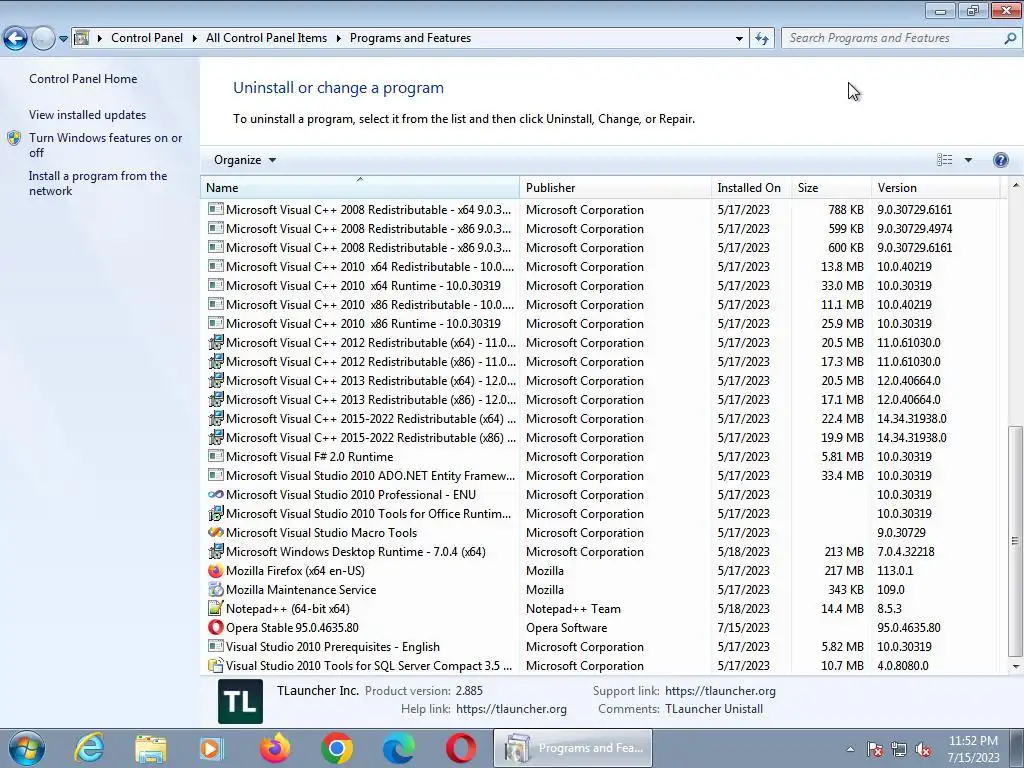Open the Windows Start button
1024x768 pixels.
click(x=27, y=748)
